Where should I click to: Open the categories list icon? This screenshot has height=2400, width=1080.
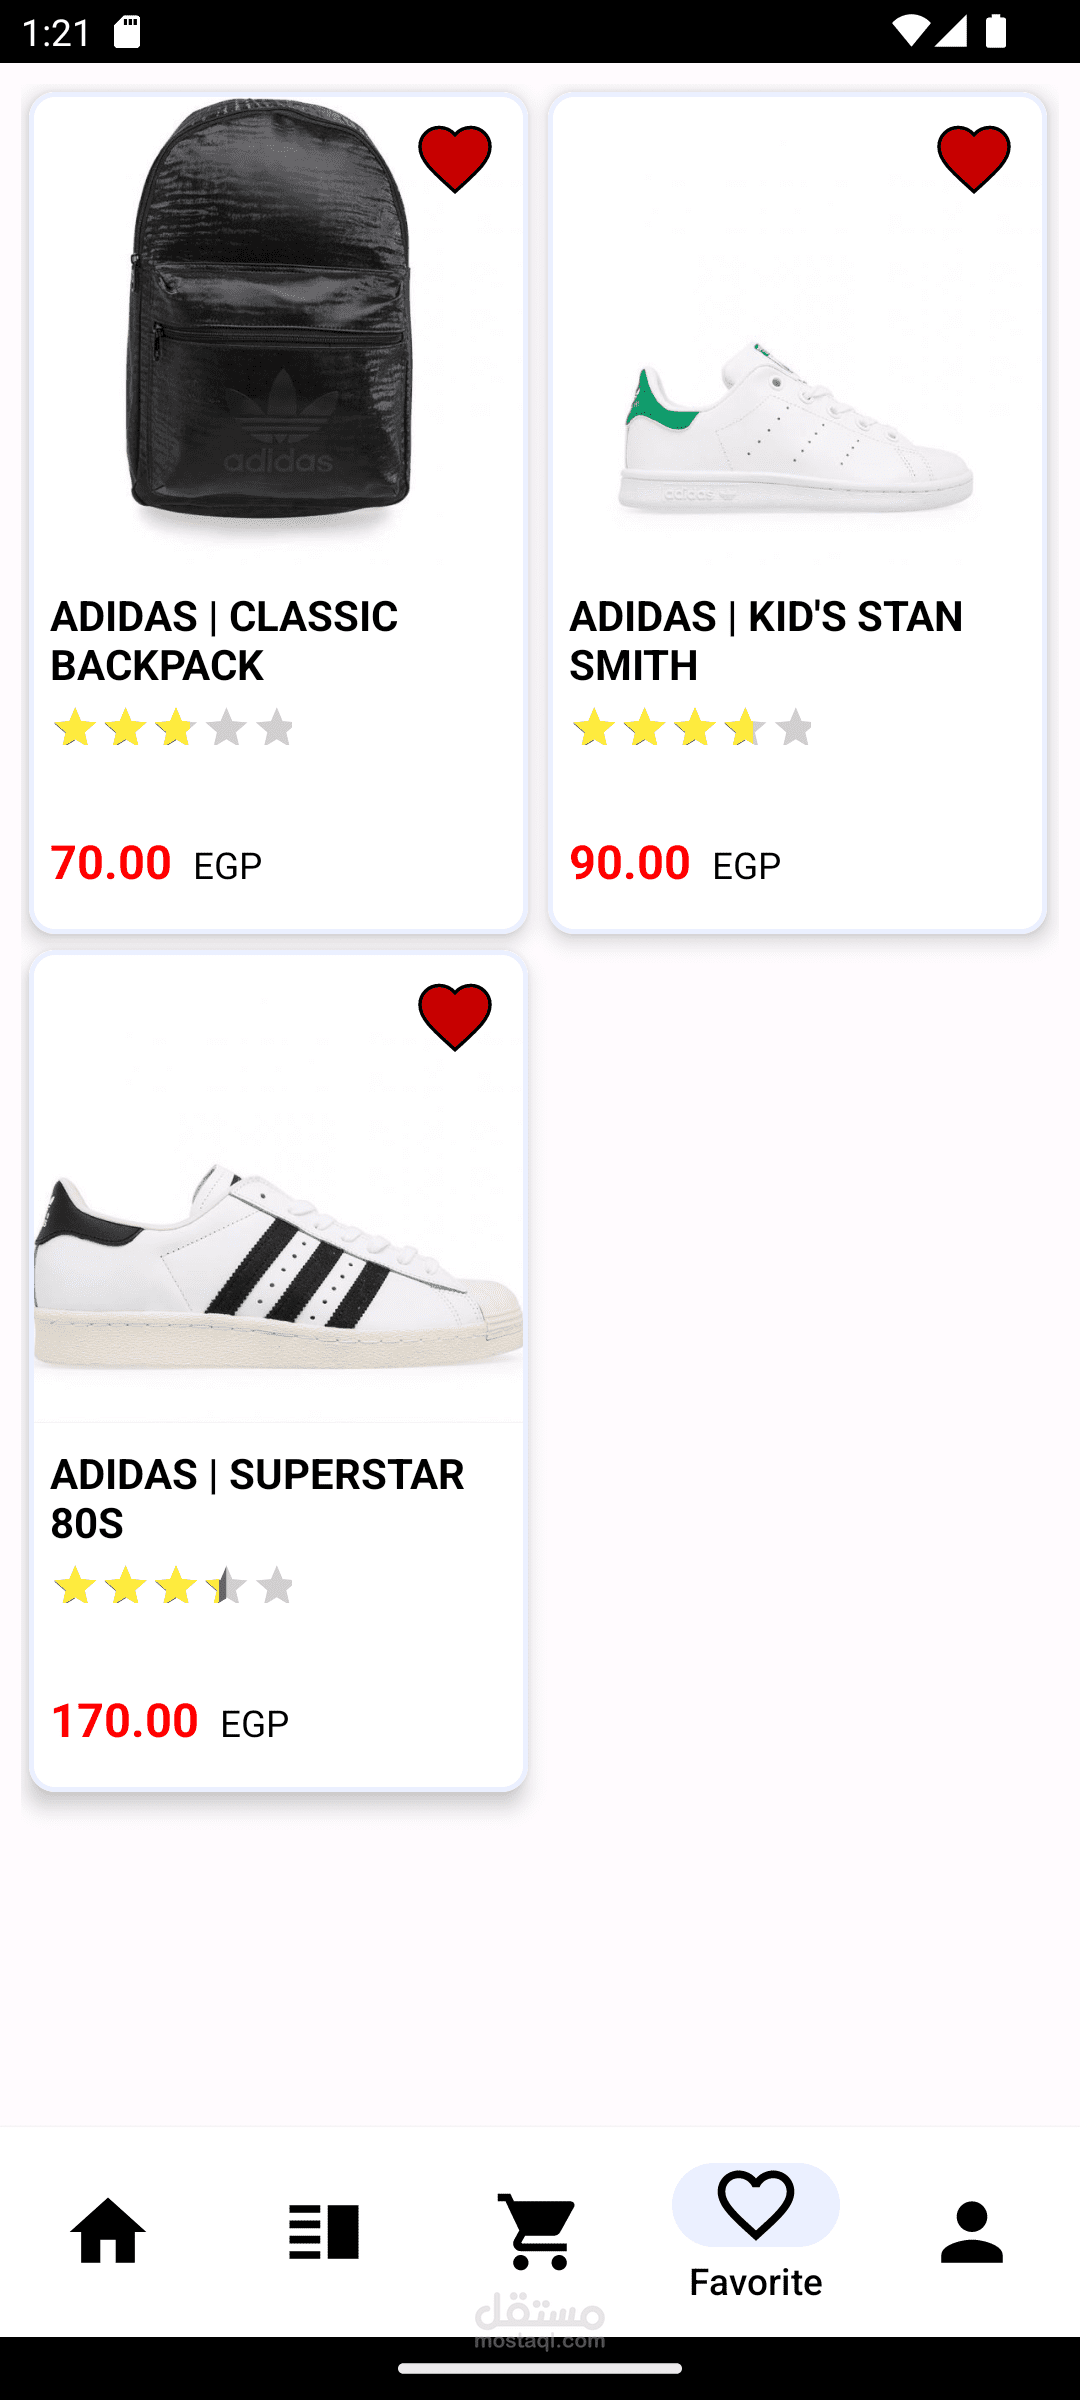(323, 2231)
